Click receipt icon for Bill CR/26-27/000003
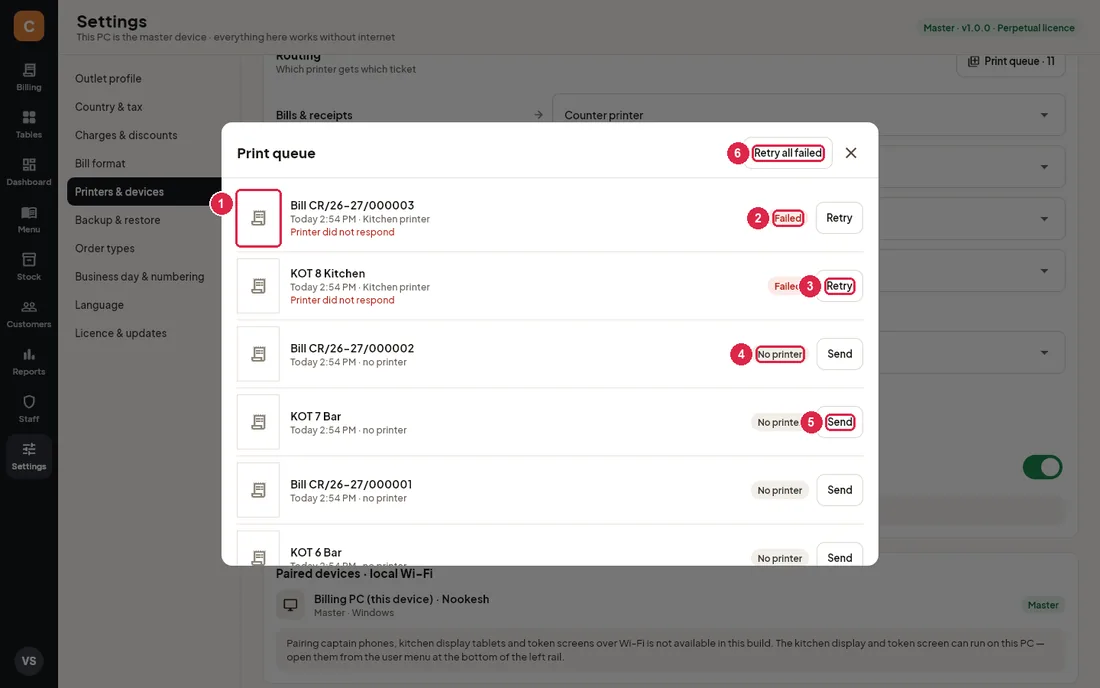The image size is (1100, 688). [x=258, y=218]
